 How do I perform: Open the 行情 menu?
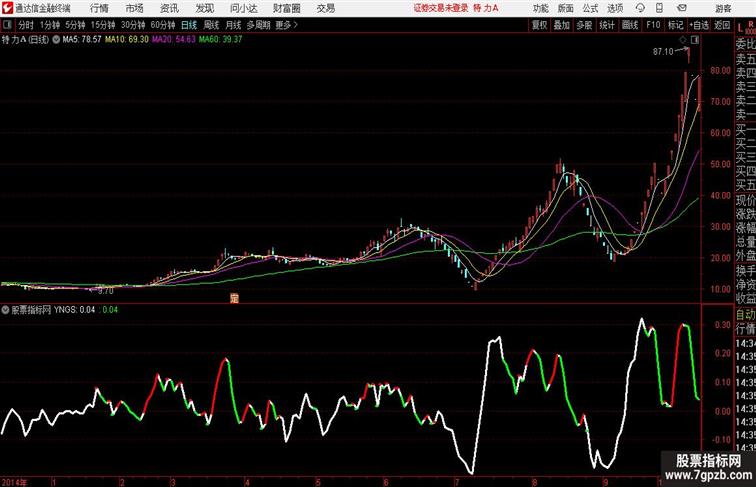pos(99,8)
